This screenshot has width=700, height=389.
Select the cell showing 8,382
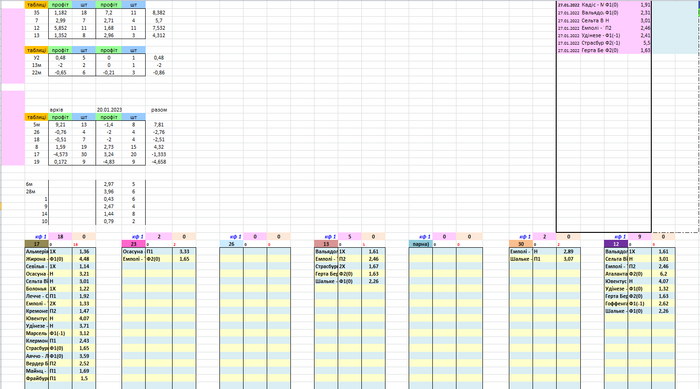tap(158, 13)
